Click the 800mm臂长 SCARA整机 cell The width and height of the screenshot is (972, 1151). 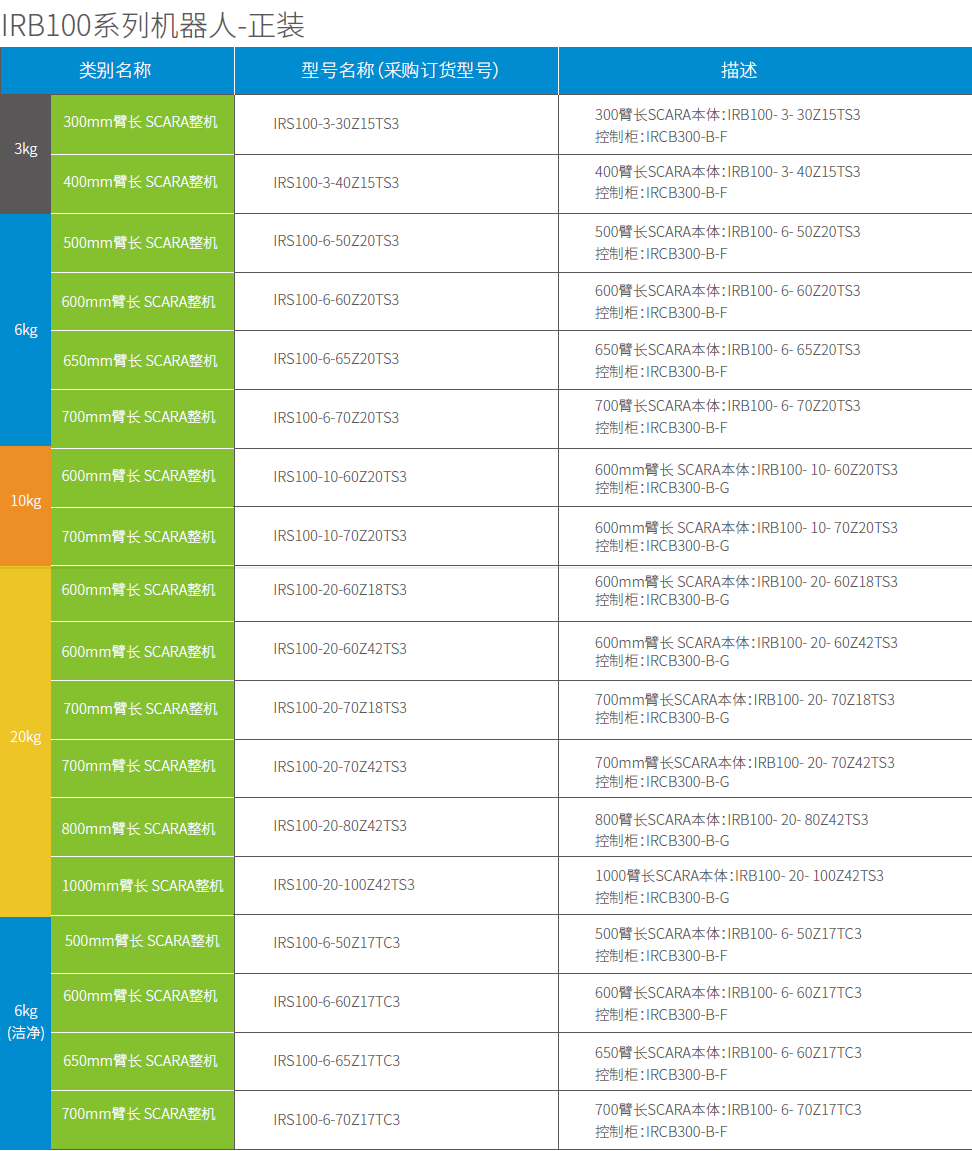tap(142, 827)
